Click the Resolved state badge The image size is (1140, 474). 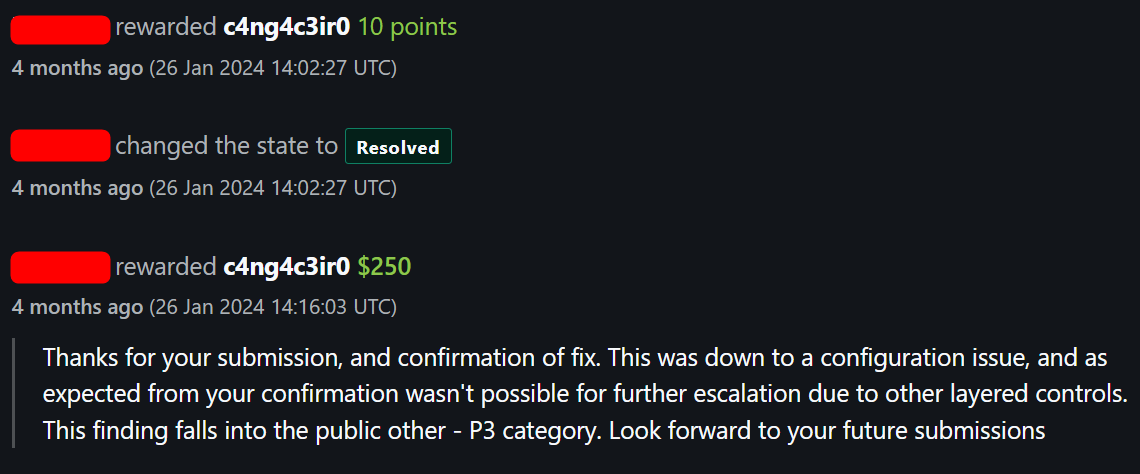point(398,147)
